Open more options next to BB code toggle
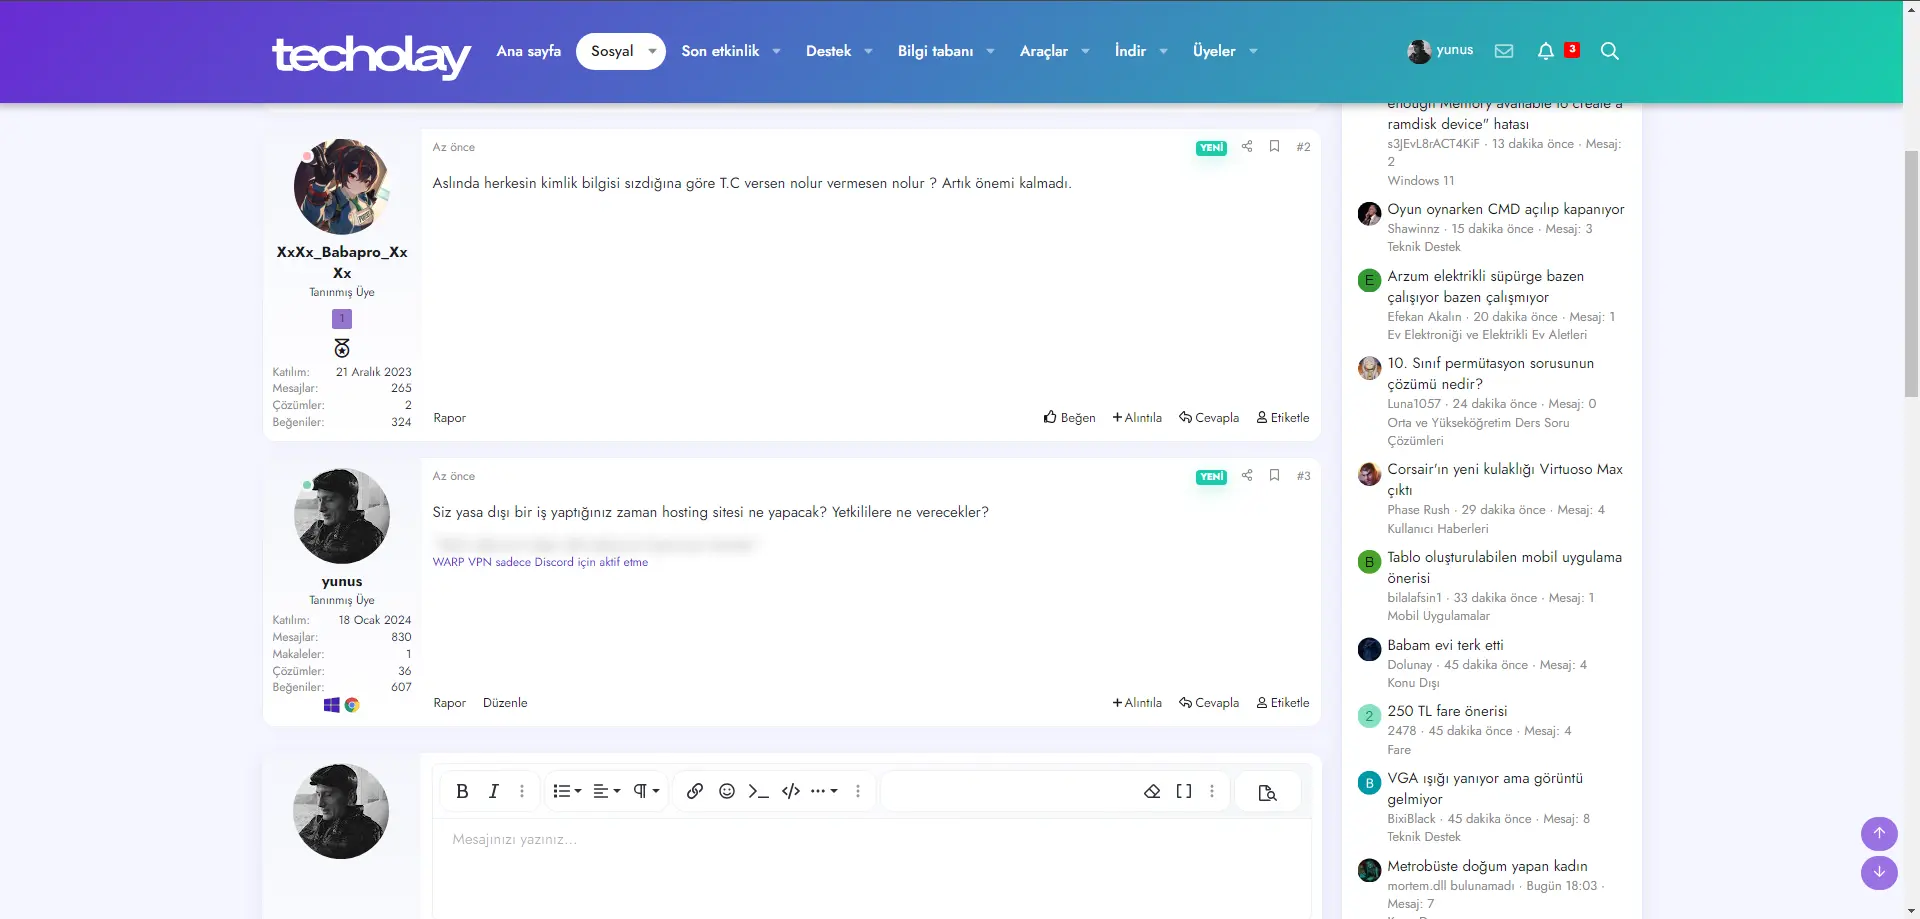 (1212, 791)
